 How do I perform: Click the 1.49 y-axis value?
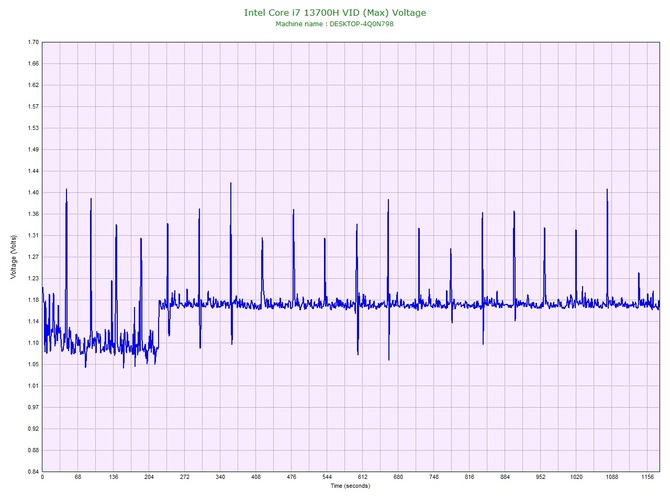coord(33,150)
